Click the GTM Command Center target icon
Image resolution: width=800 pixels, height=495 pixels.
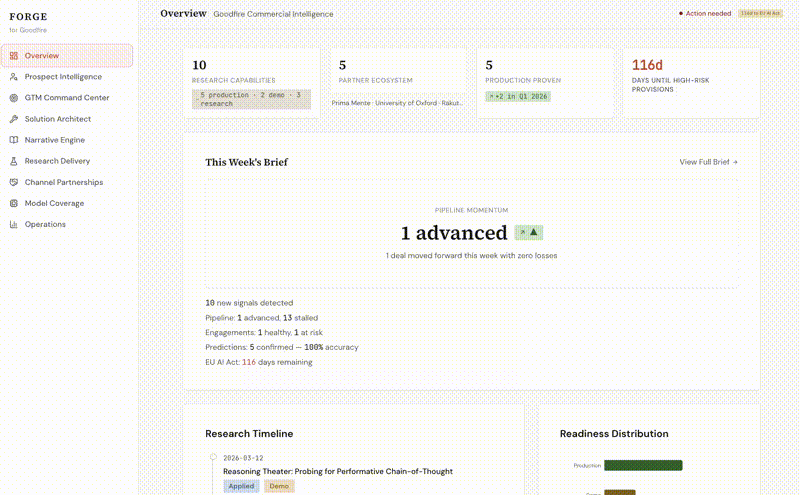(x=14, y=97)
